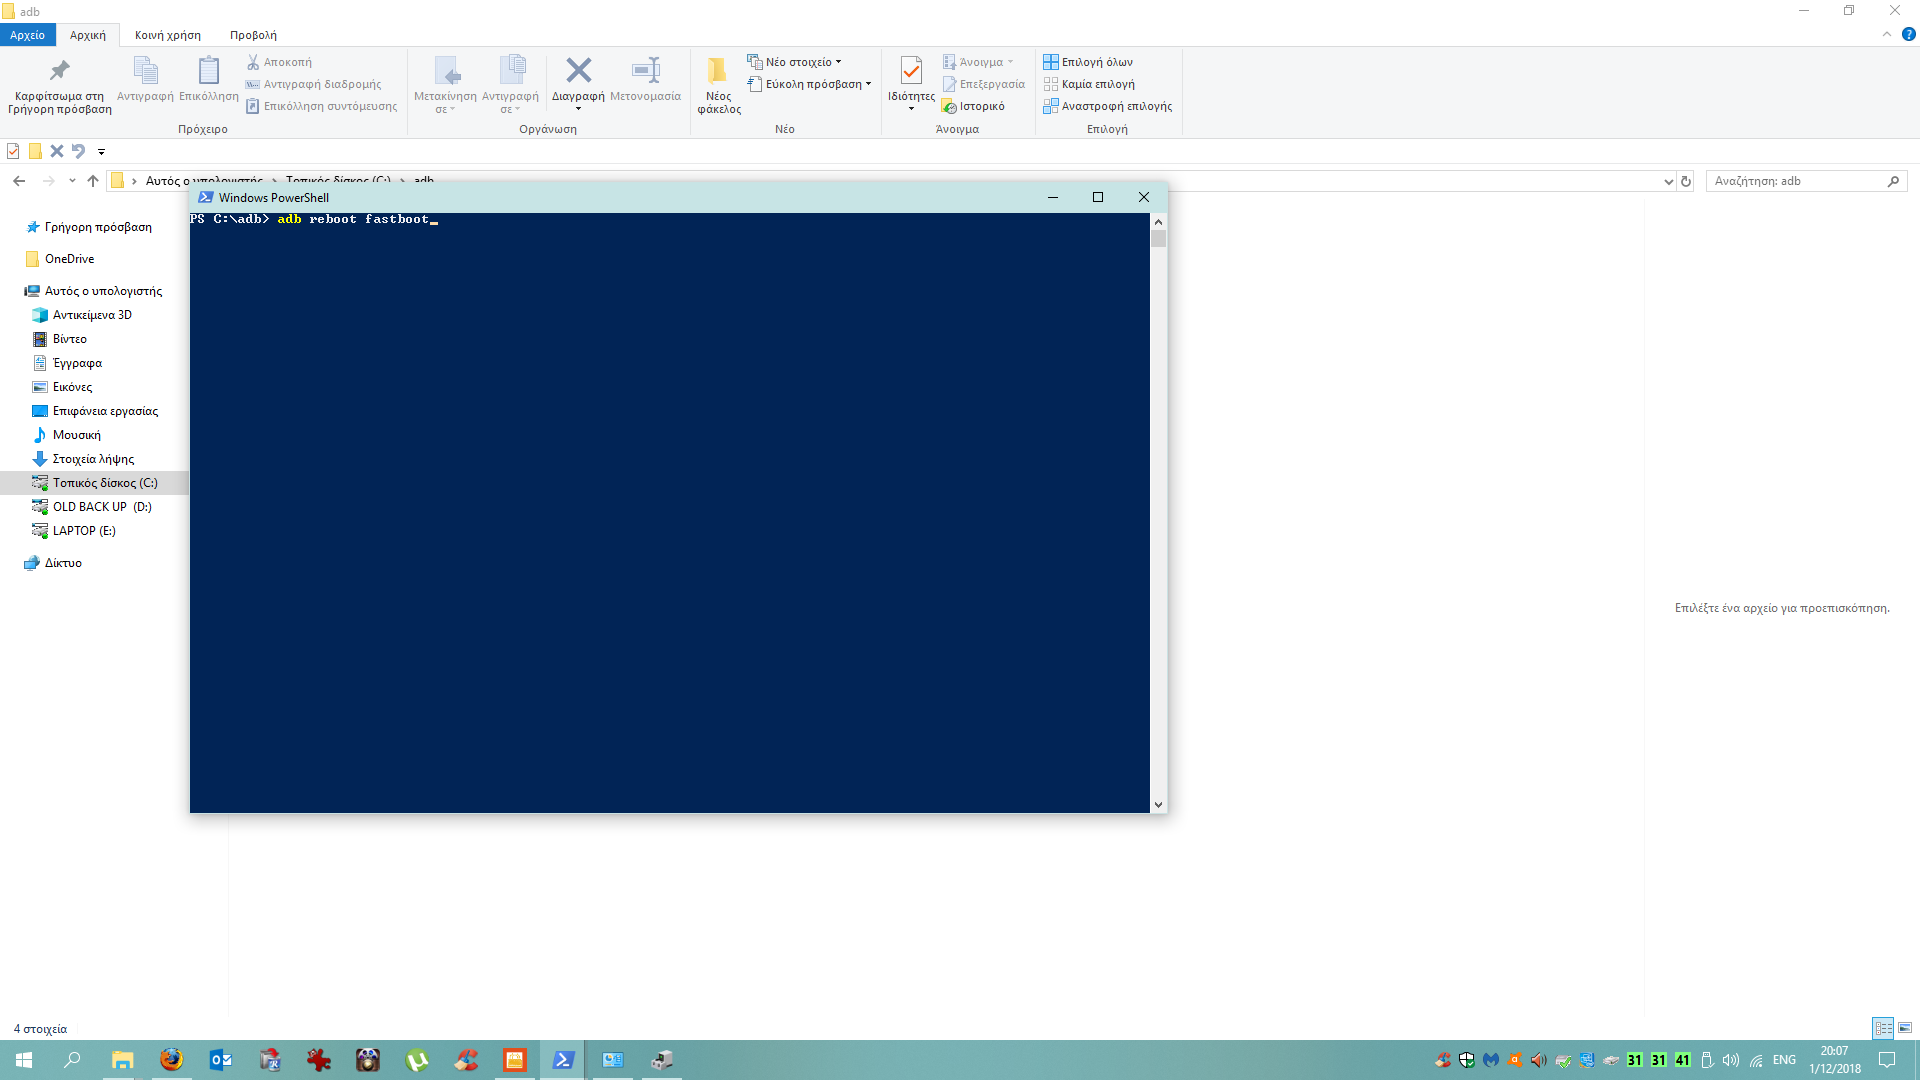1920x1080 pixels.
Task: Click the Pin to Quick access icon
Action: point(60,71)
